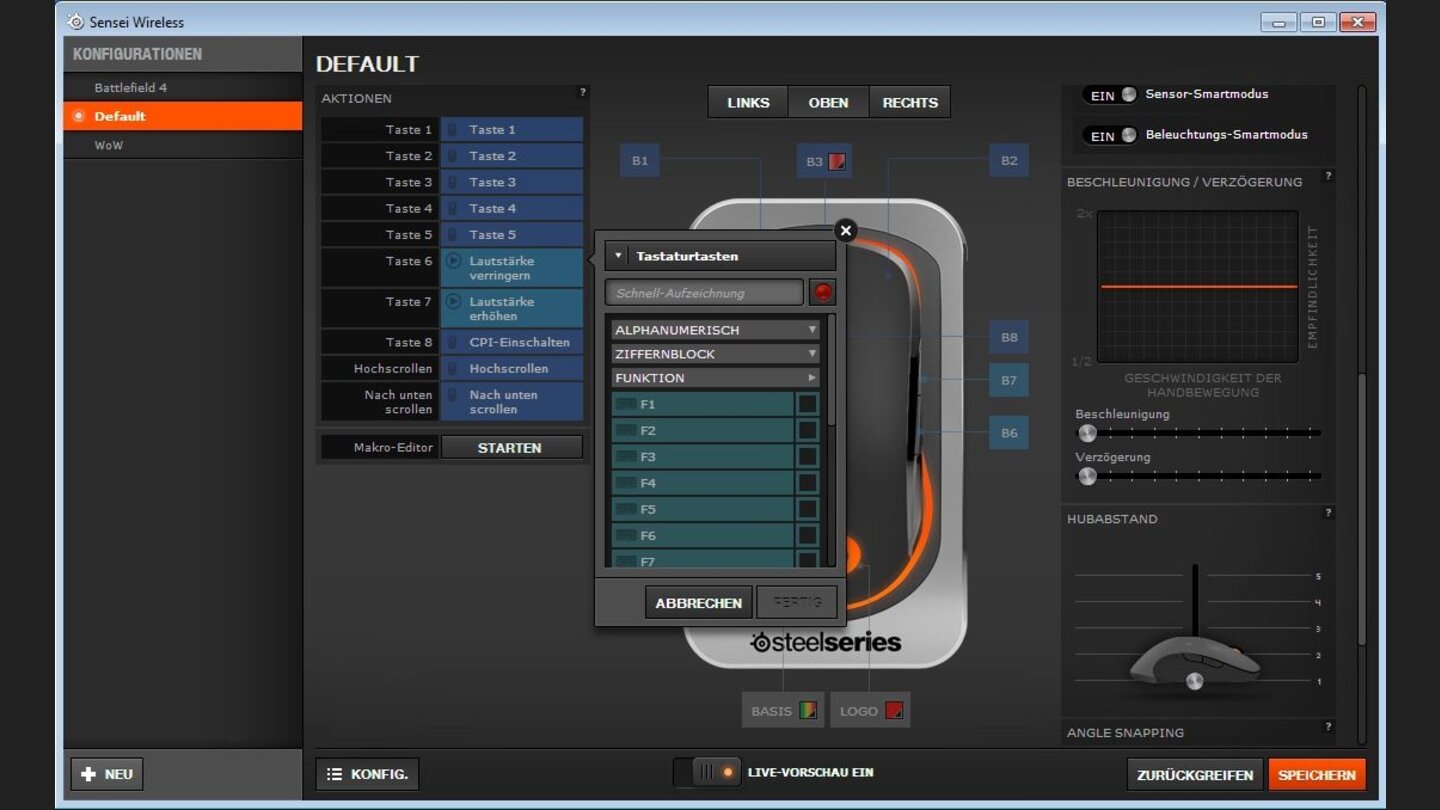Save settings with SPEICHERN
The width and height of the screenshot is (1440, 810).
coord(1317,774)
